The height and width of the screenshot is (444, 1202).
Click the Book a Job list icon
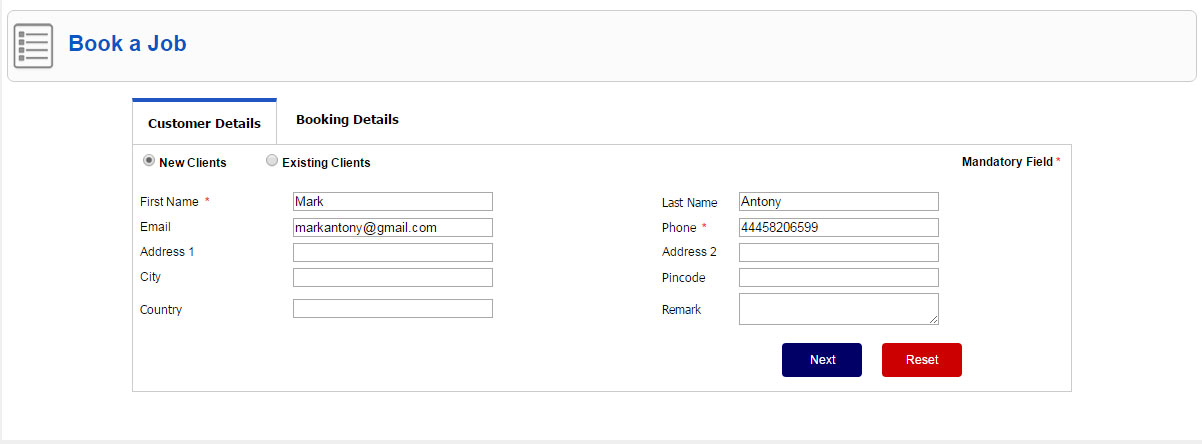click(33, 46)
